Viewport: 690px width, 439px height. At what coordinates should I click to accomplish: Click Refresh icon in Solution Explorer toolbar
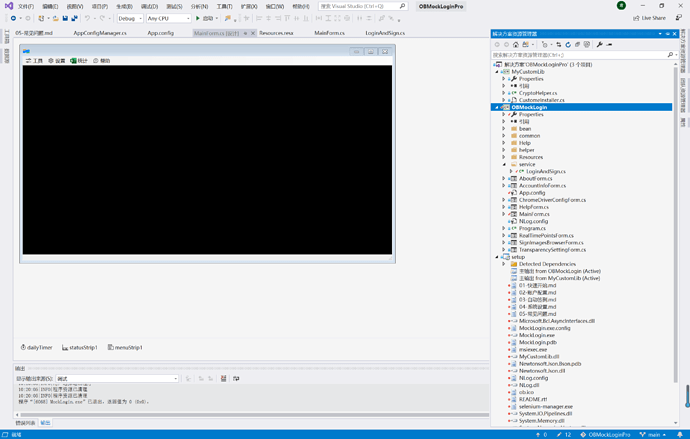tap(568, 44)
